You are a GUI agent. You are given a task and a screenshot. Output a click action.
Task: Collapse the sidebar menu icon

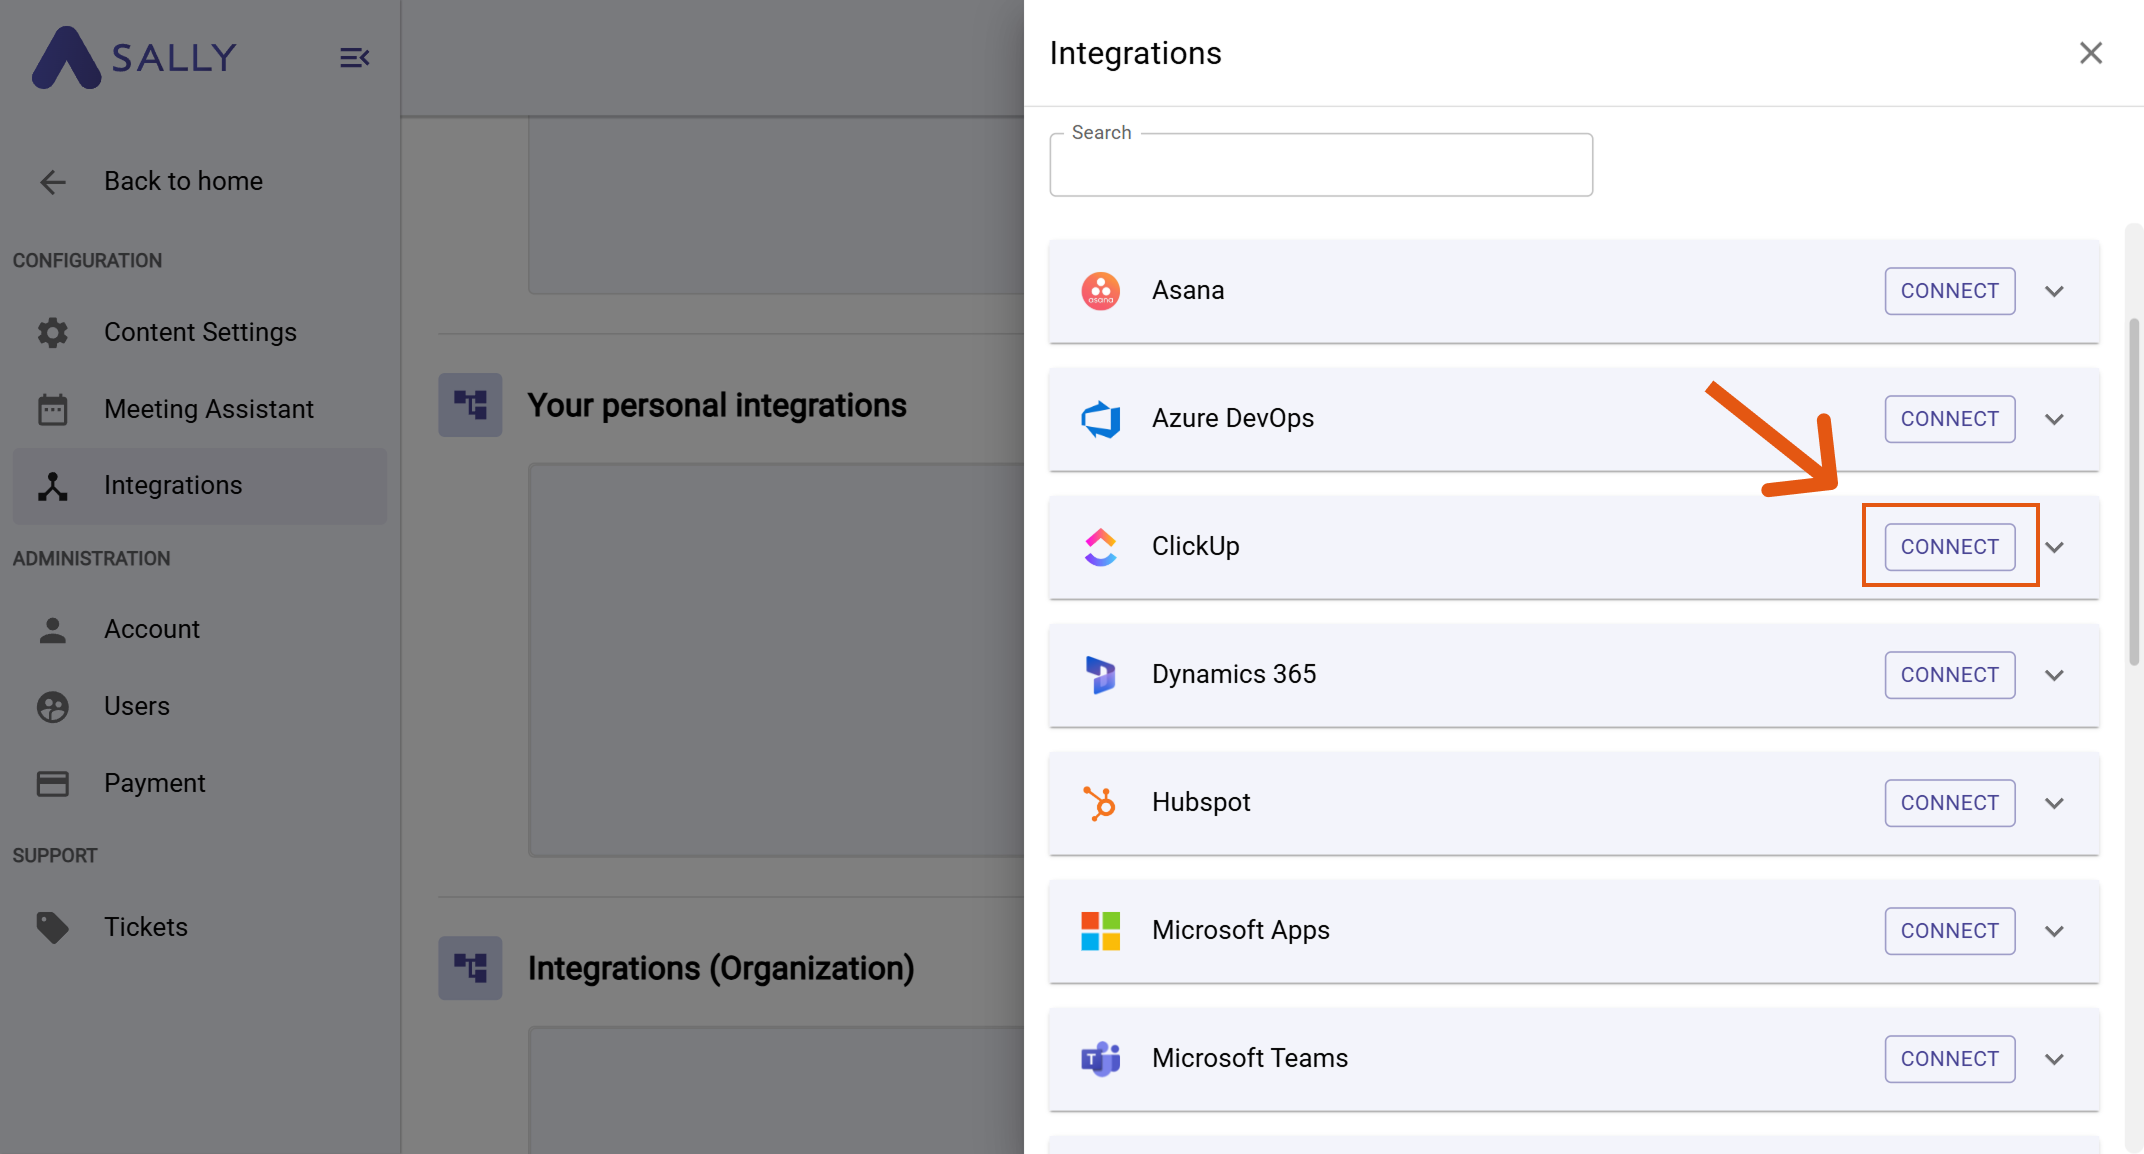[x=354, y=58]
